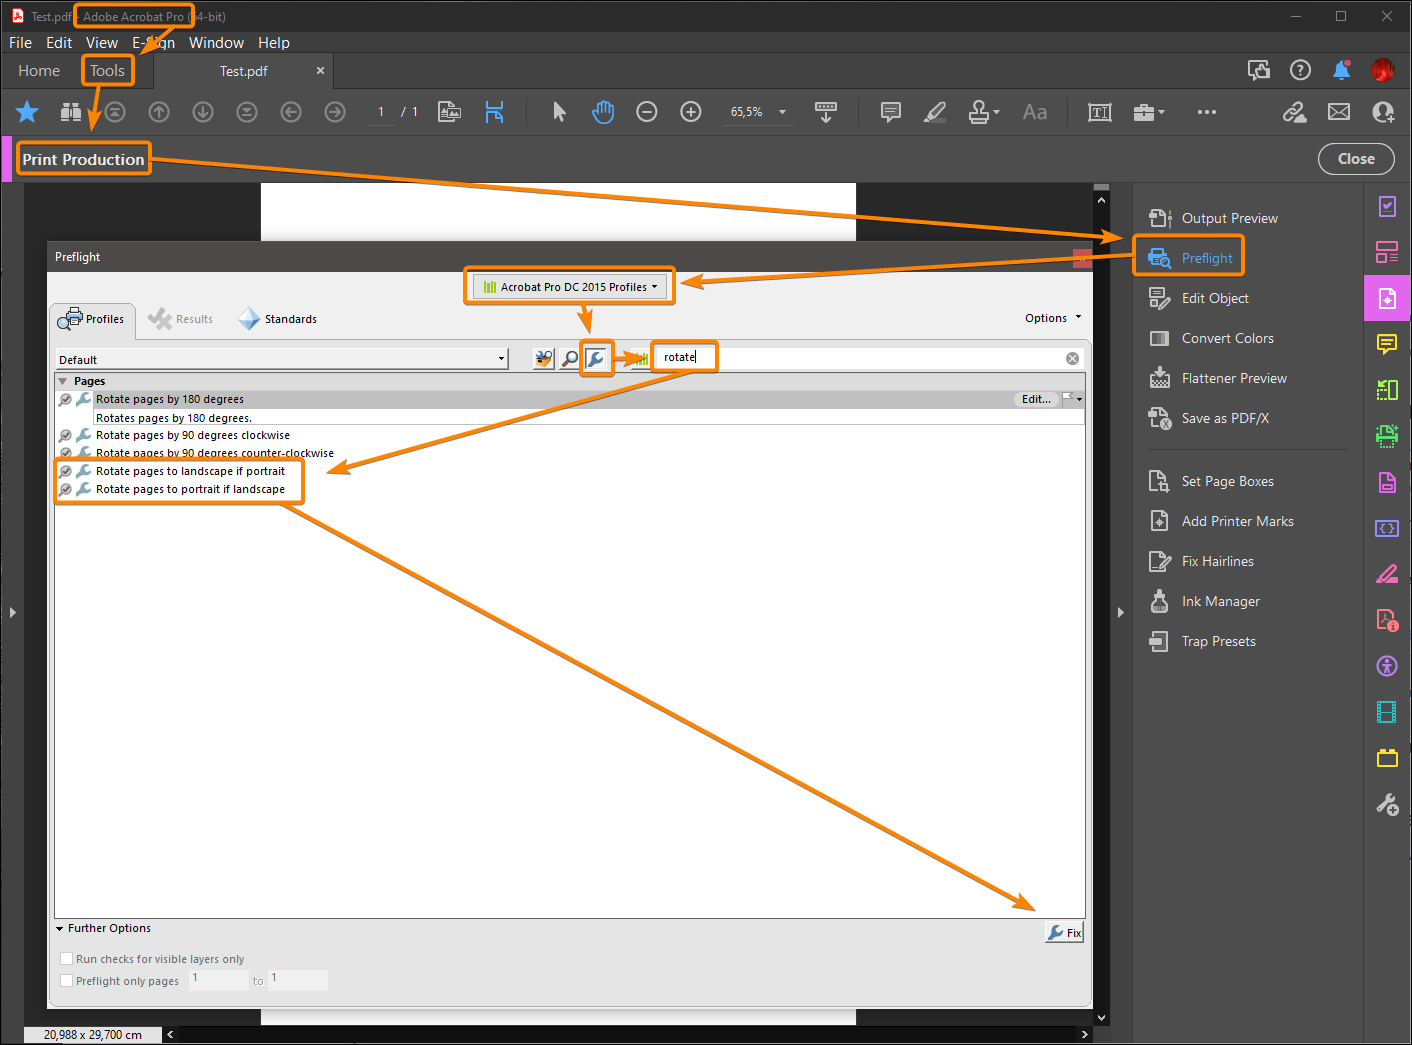This screenshot has width=1412, height=1045.
Task: Click the zoom in icon on toolbar
Action: pyautogui.click(x=690, y=112)
